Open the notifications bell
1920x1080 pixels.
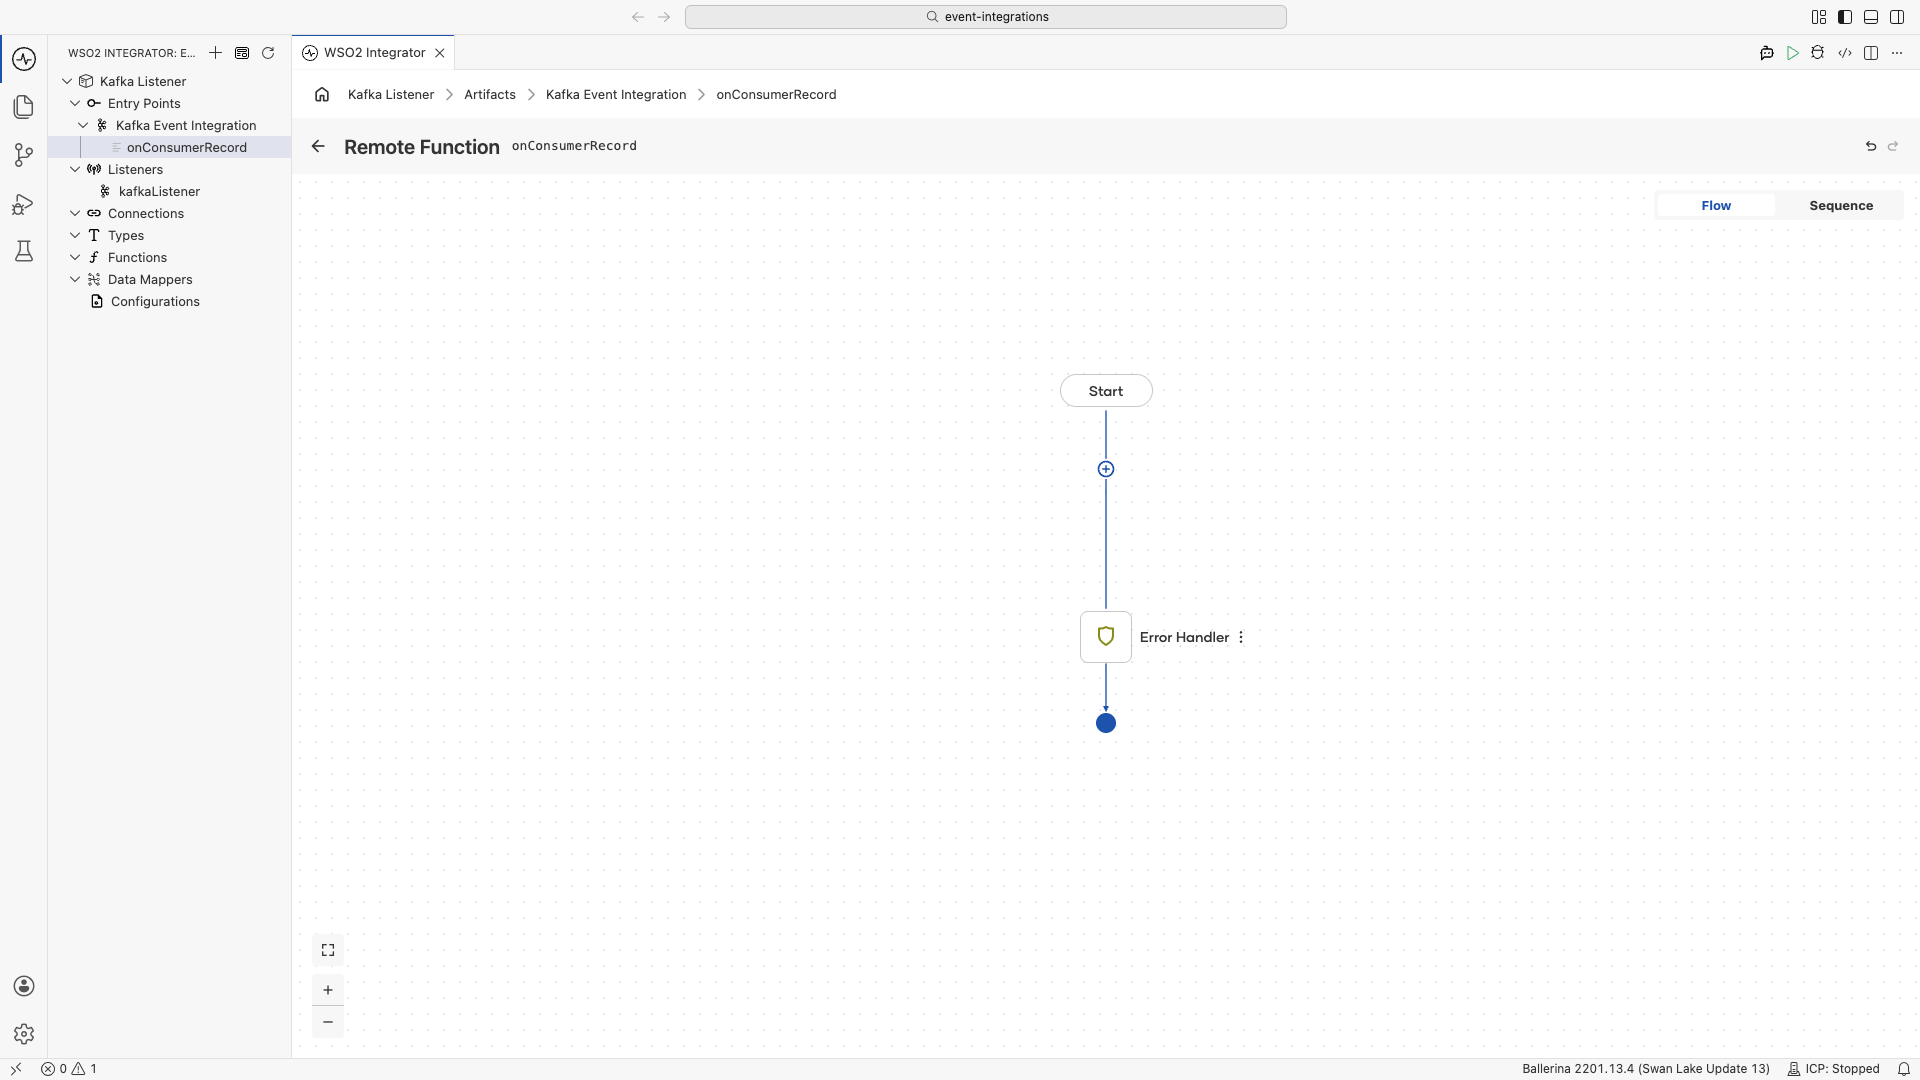pos(1904,1069)
